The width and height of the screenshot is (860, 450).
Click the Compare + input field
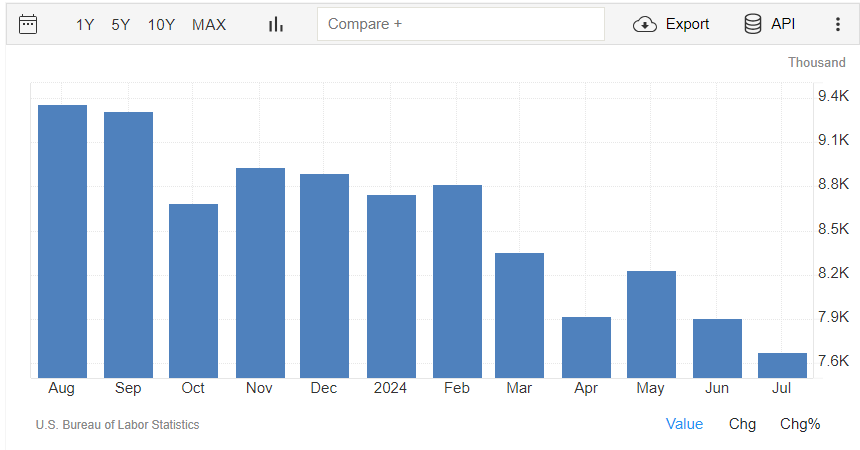(461, 24)
